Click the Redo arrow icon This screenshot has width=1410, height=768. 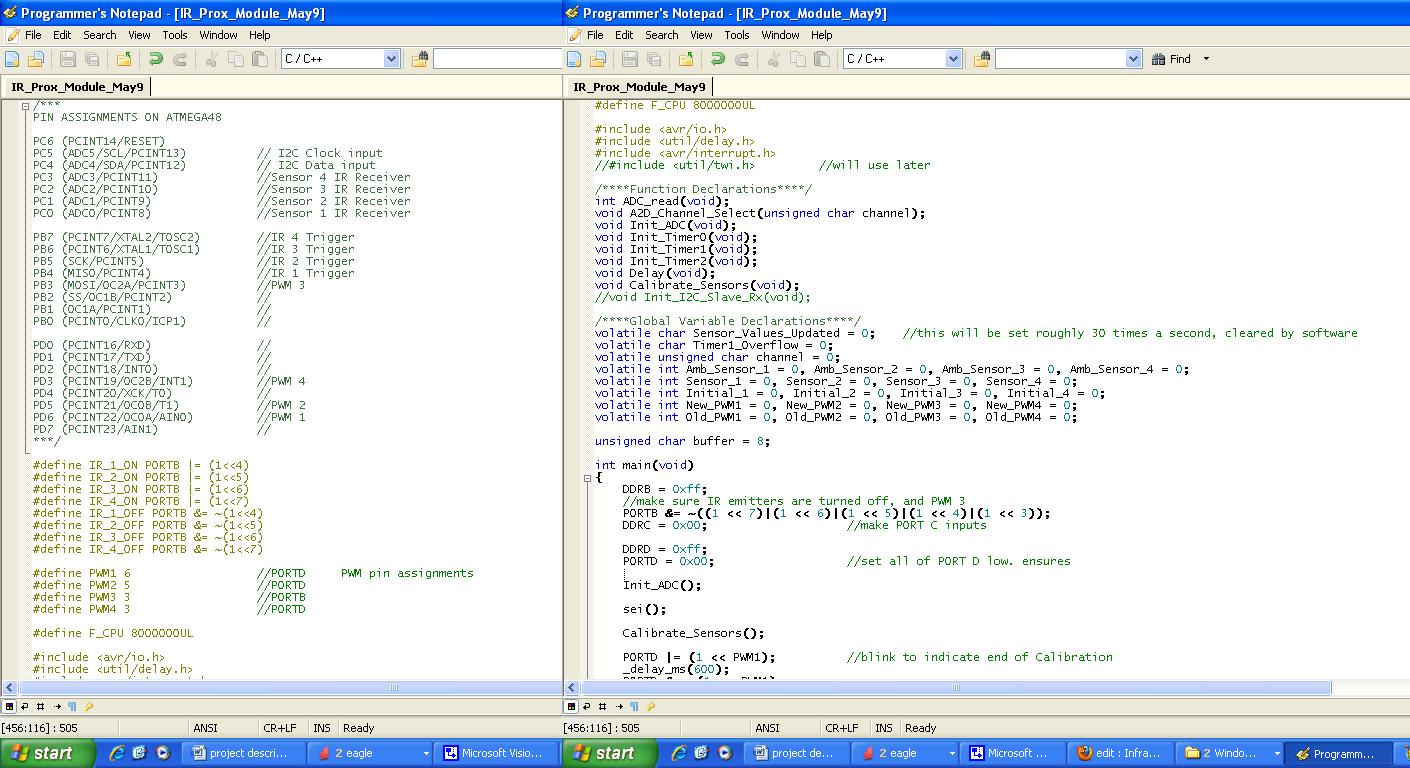pos(180,59)
